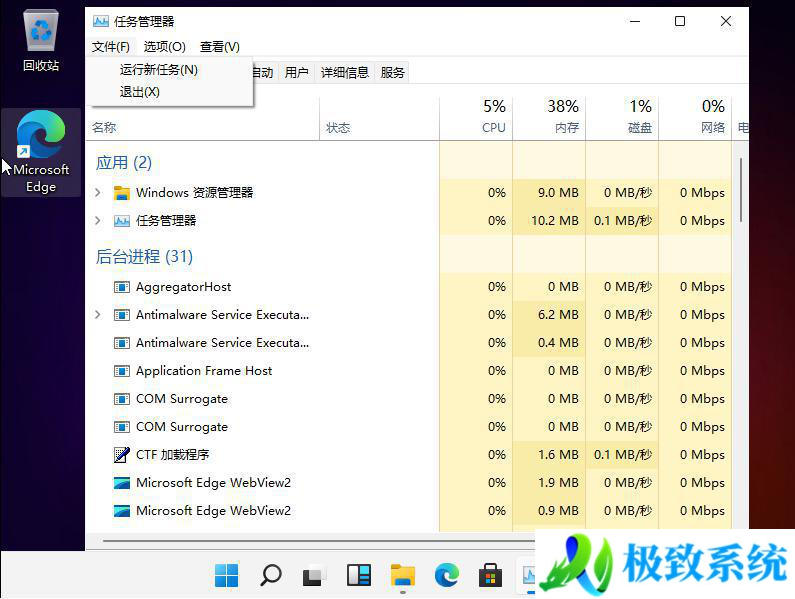Click the second COM Surrogate process icon
Screen dimensions: 795x599
tap(122, 427)
